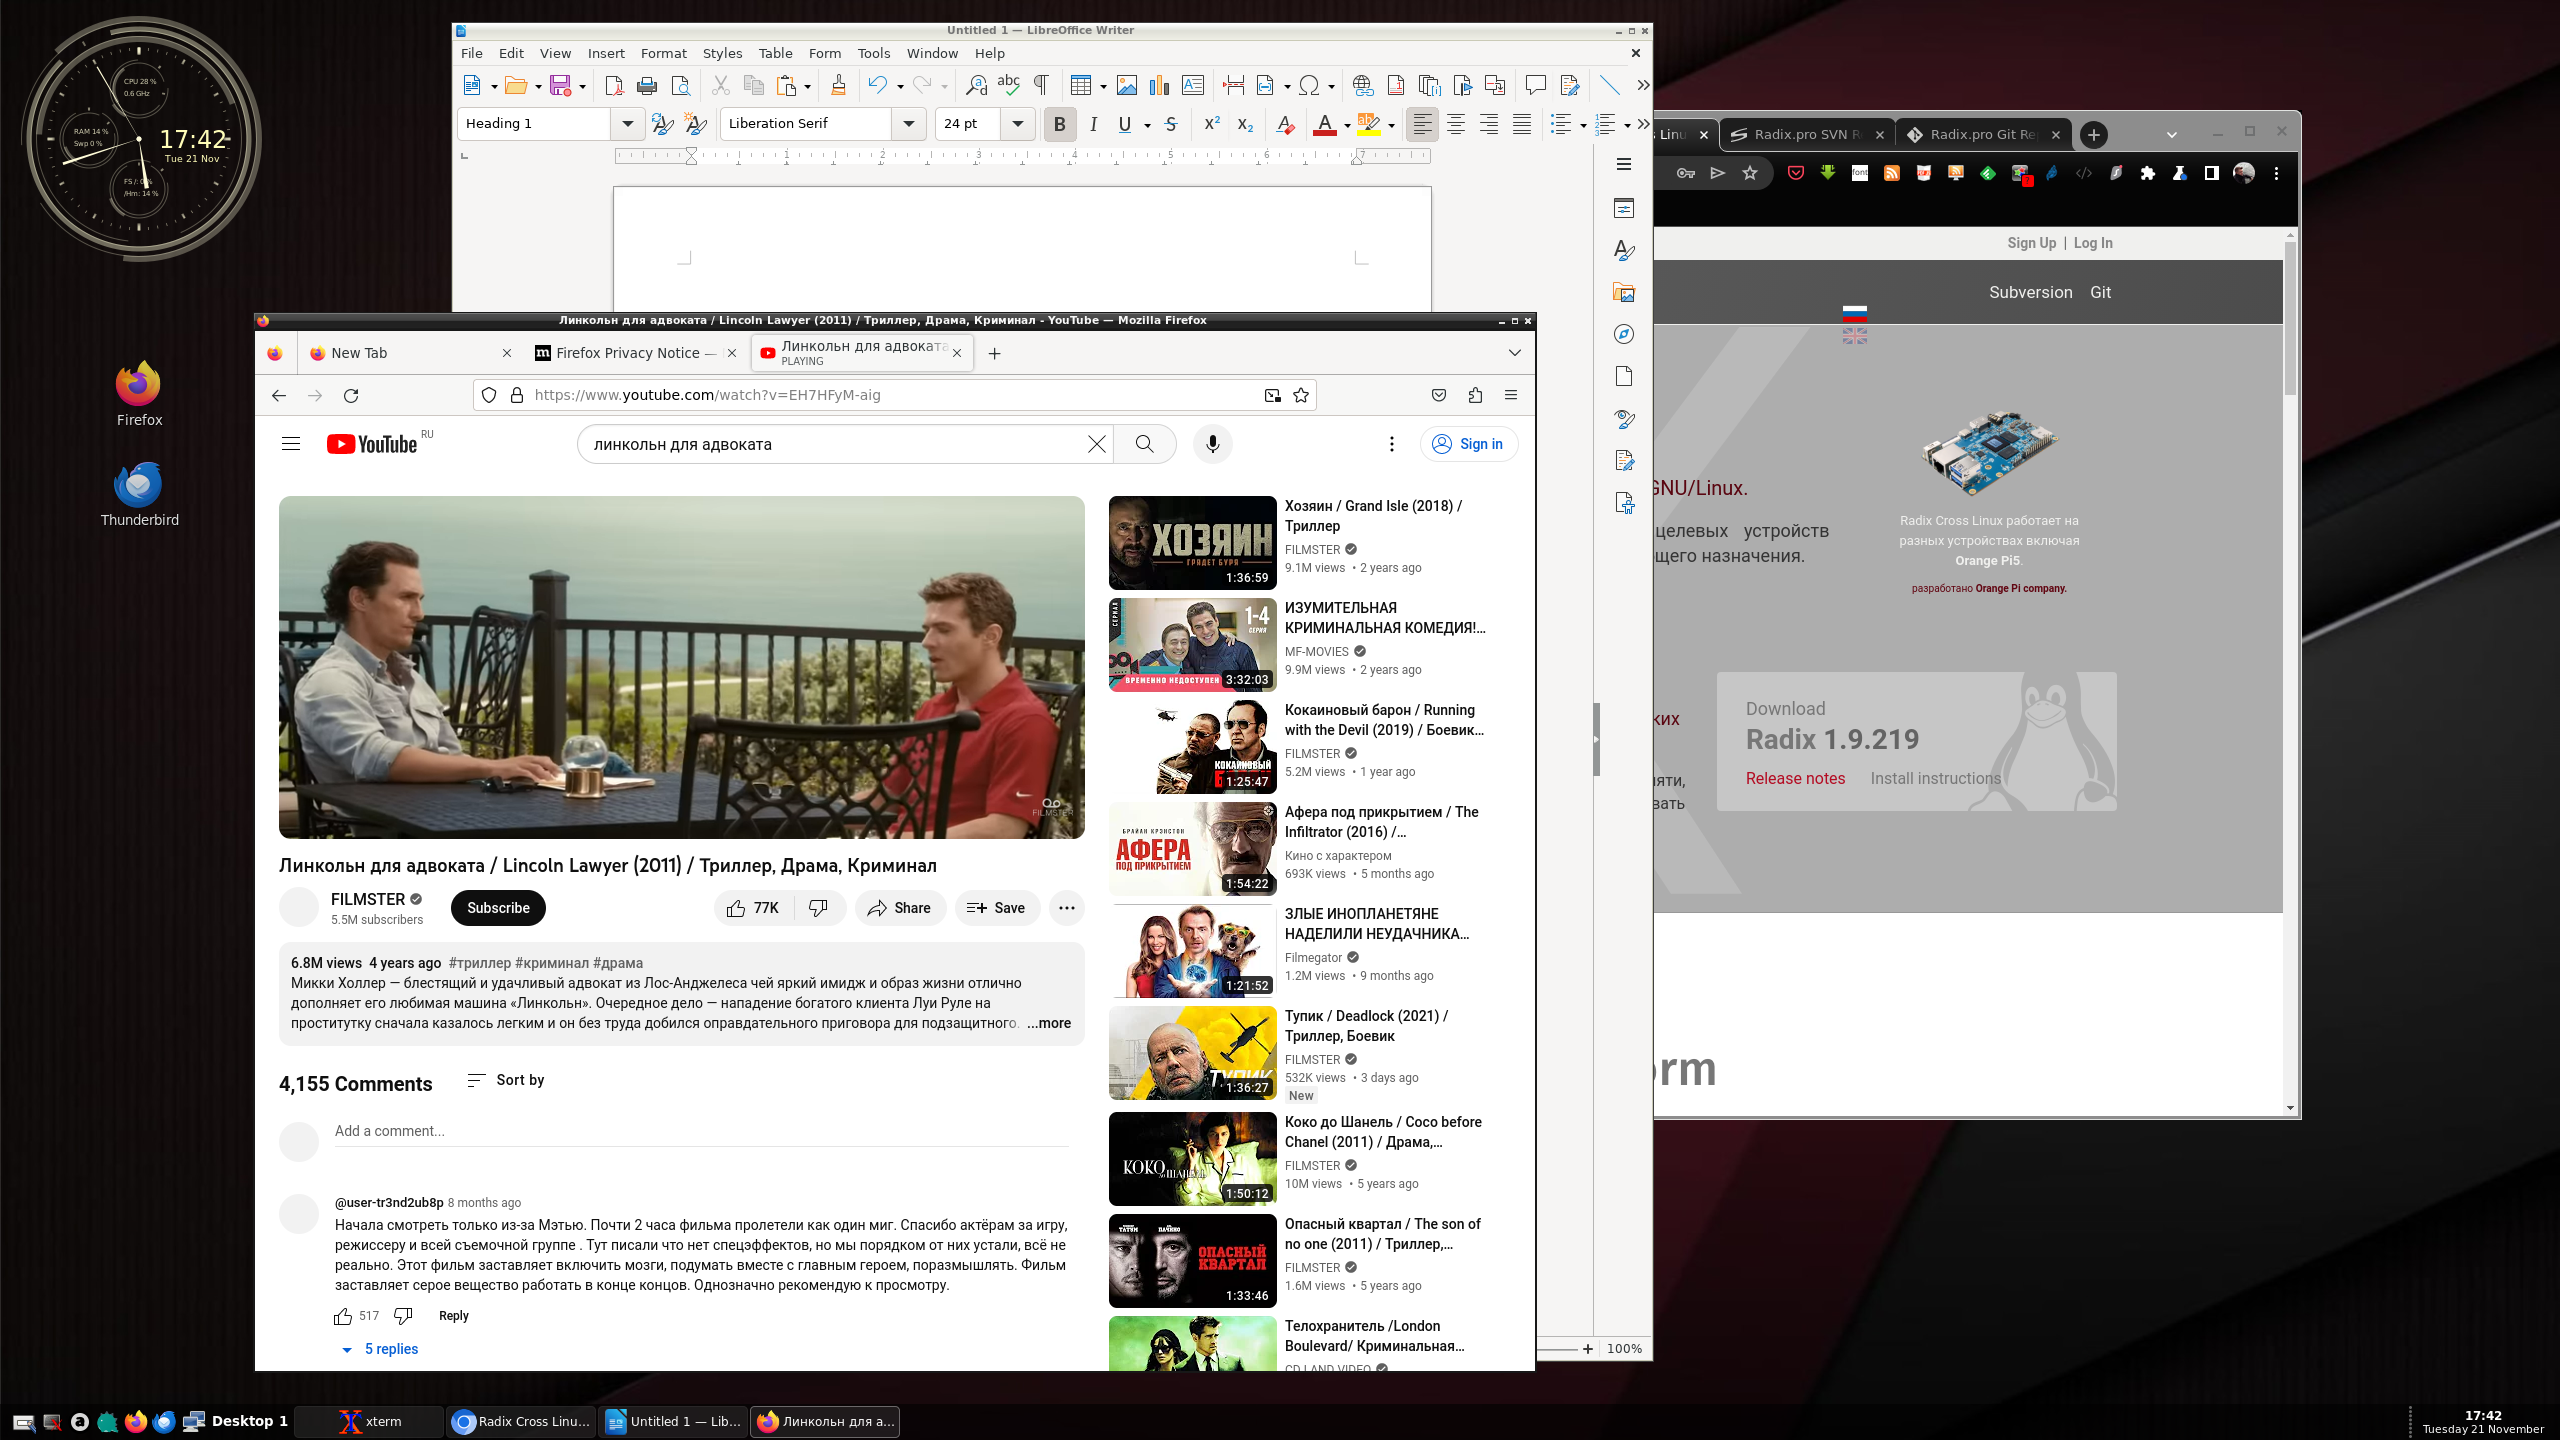Toggle the Save button on the video
This screenshot has height=1440, width=2560.
995,907
